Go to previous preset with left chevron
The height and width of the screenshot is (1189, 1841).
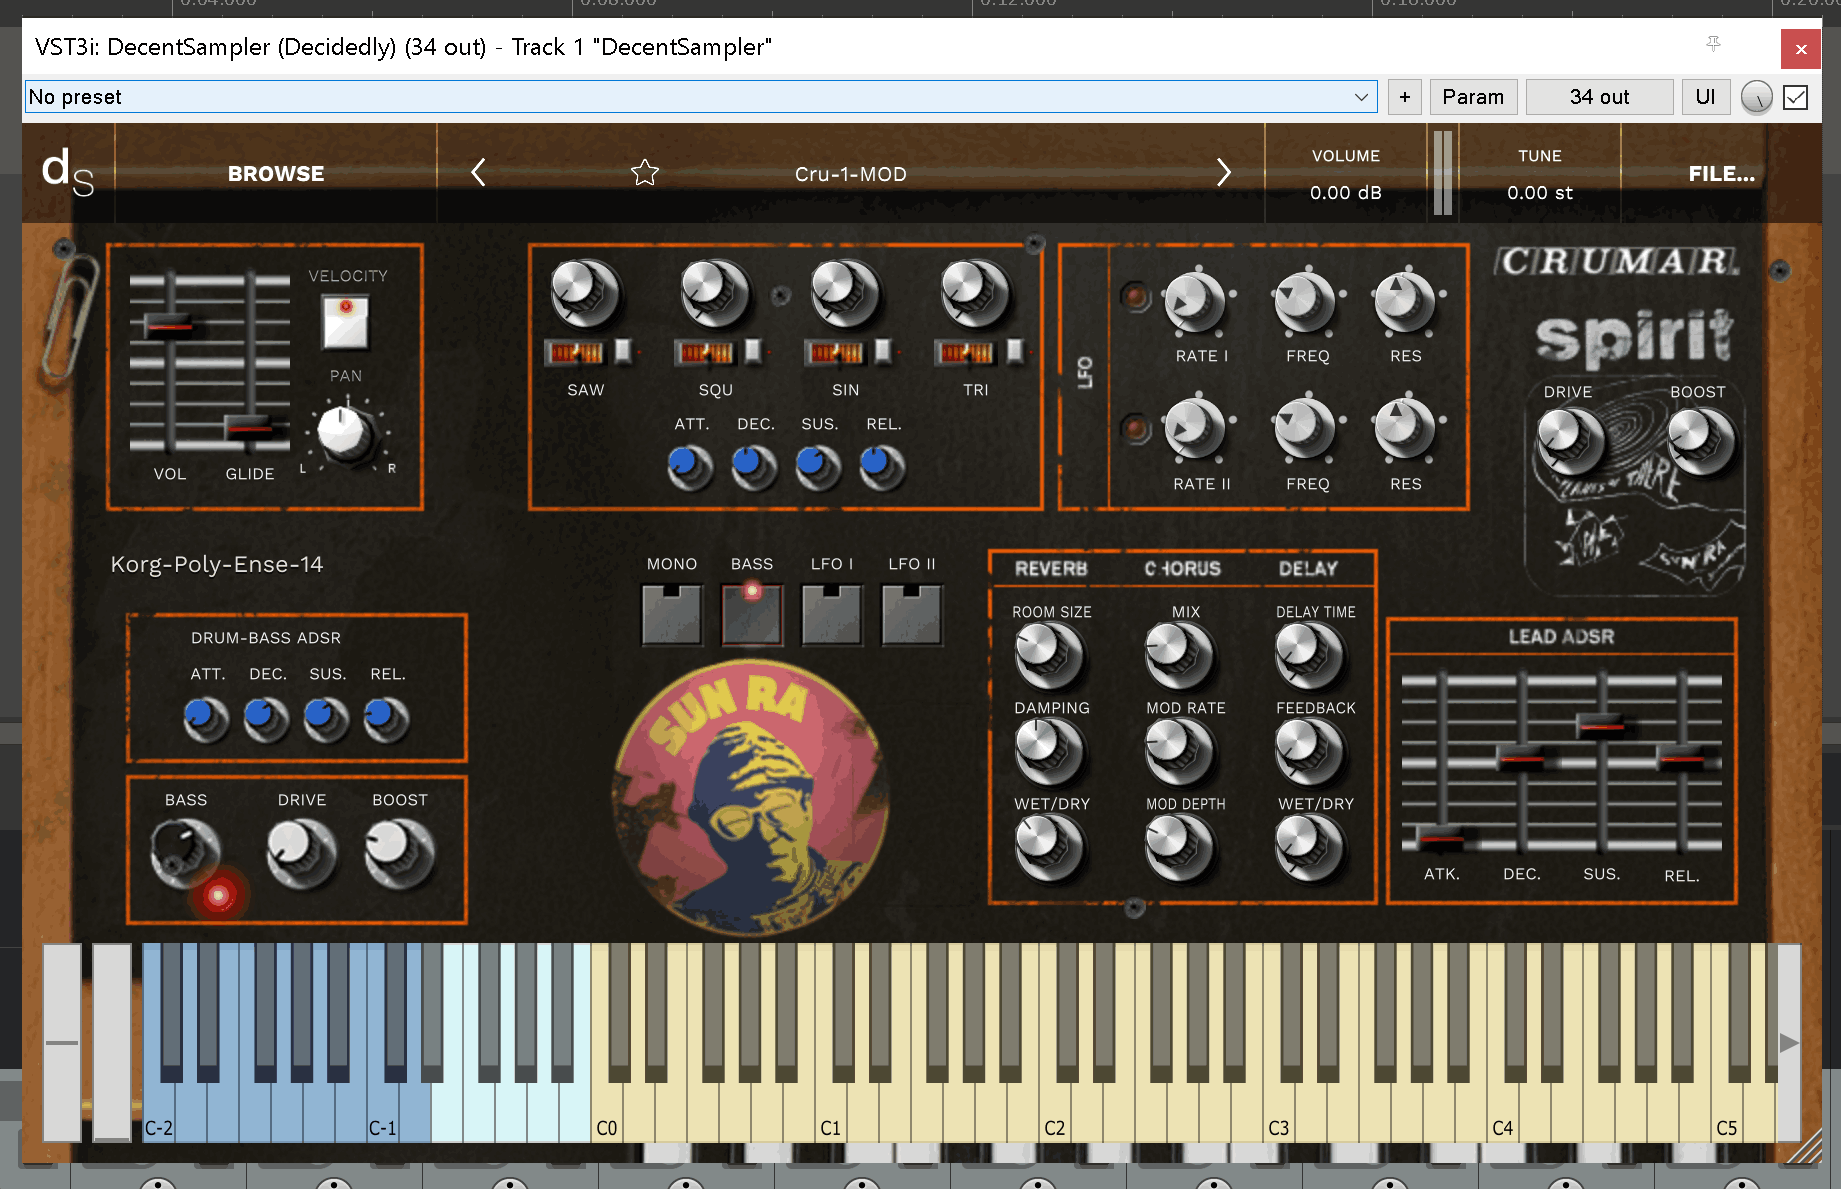[x=478, y=173]
